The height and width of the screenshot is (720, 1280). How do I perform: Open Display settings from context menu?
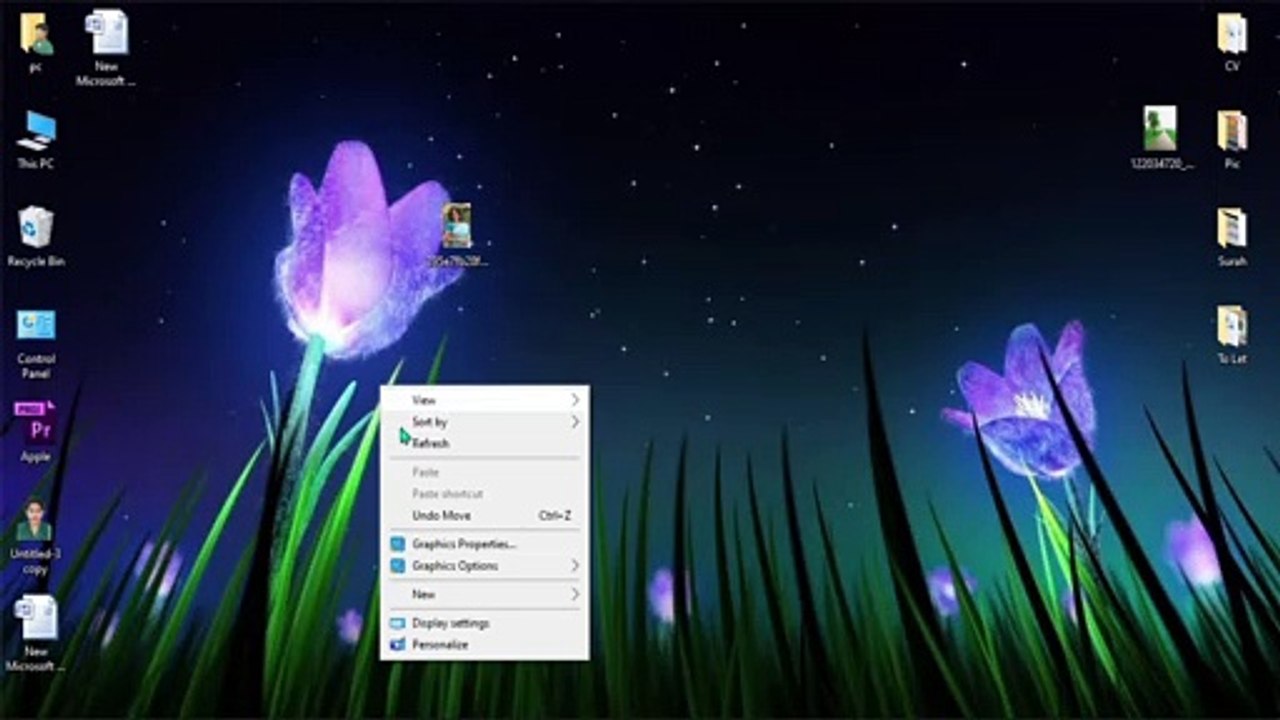[x=485, y=623]
